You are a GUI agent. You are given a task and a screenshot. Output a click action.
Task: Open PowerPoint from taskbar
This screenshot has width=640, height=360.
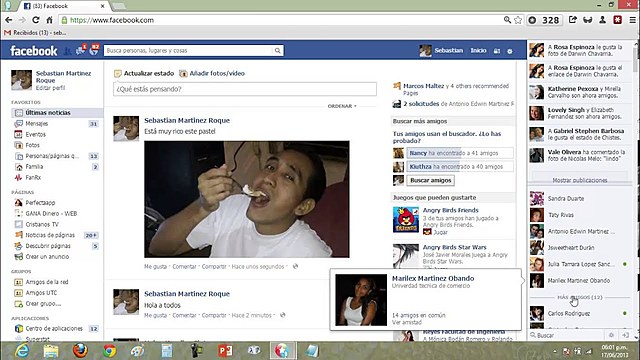(x=225, y=351)
